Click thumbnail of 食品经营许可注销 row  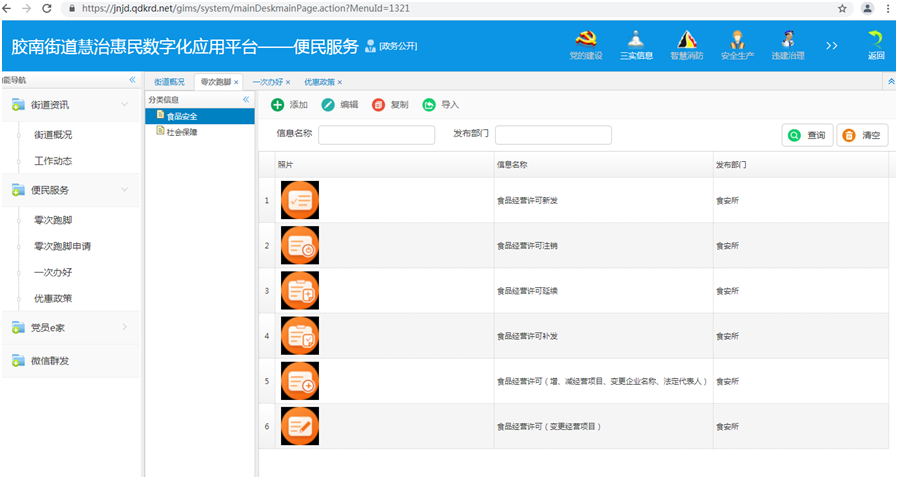click(300, 245)
